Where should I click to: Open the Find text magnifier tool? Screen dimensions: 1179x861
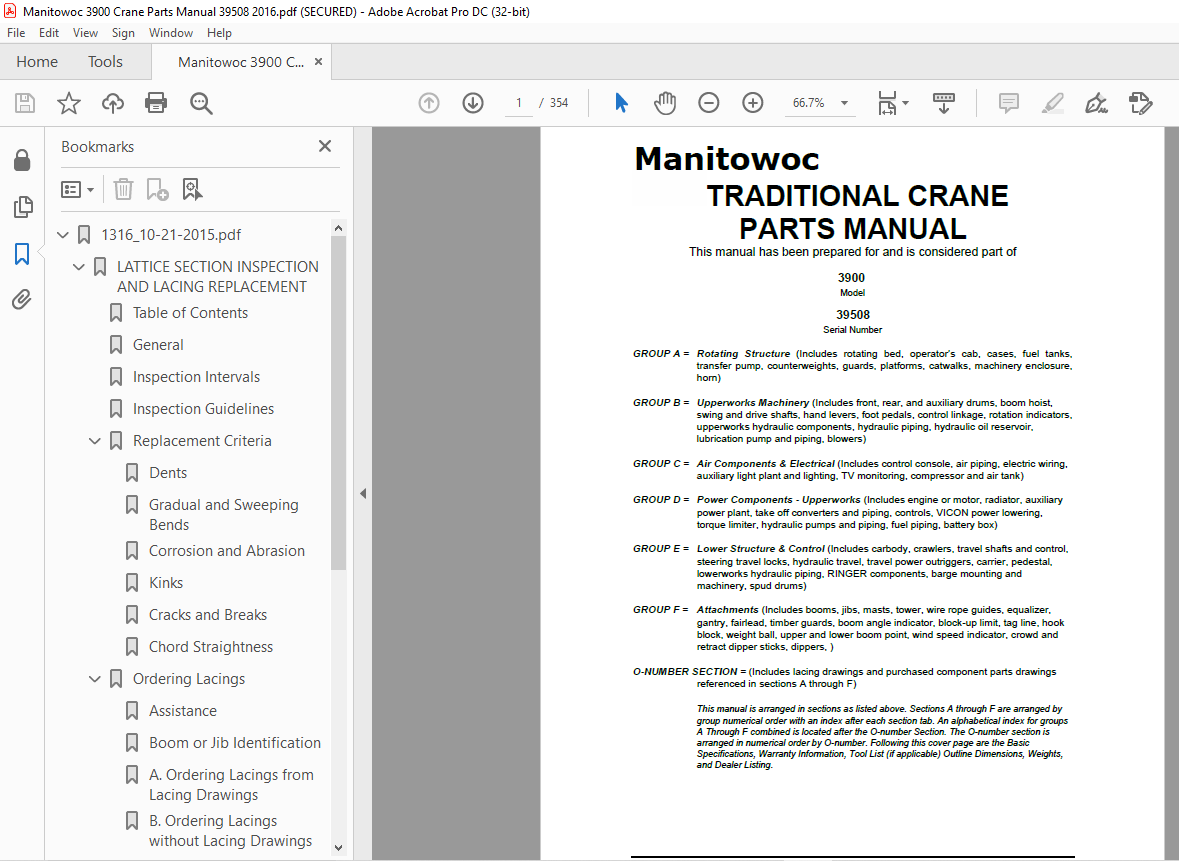click(201, 103)
